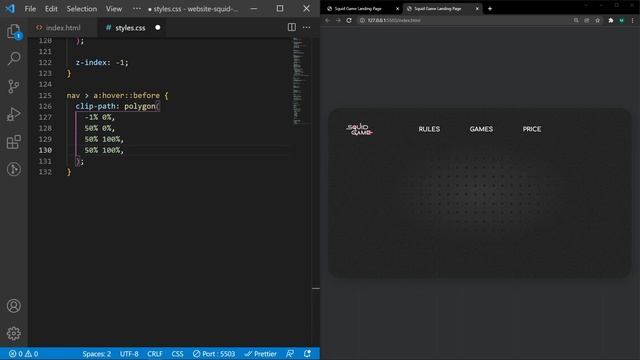Screen dimensions: 640x360
Task: Open the Search view in the activity bar
Action: pyautogui.click(x=13, y=58)
